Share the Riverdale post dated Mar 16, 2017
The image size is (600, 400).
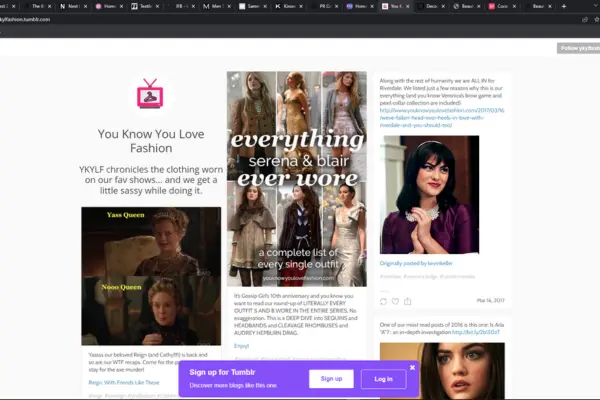[408, 302]
